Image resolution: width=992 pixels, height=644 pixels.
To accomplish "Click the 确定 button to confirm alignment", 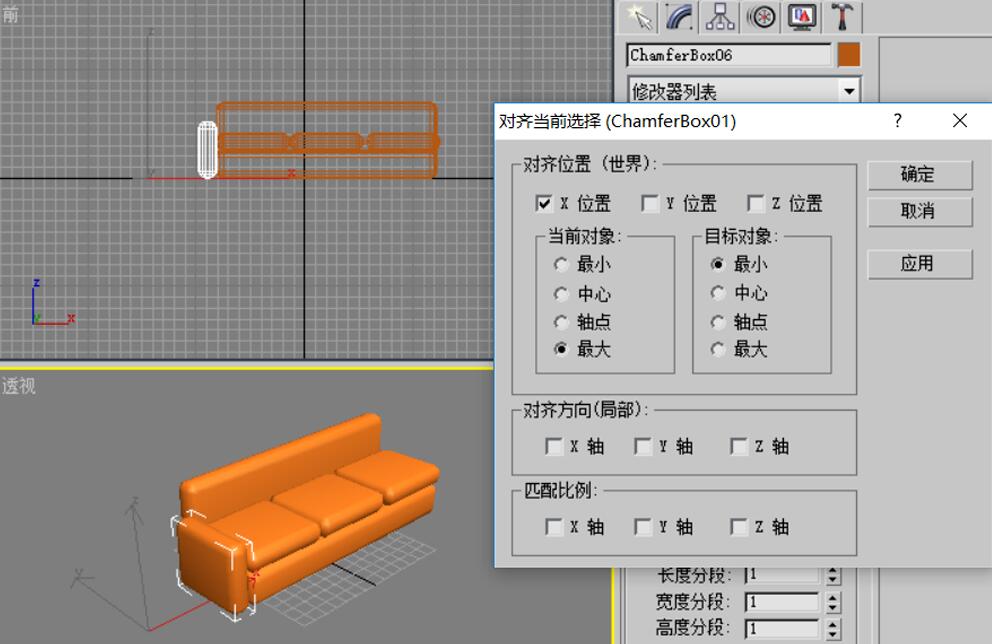I will (919, 174).
